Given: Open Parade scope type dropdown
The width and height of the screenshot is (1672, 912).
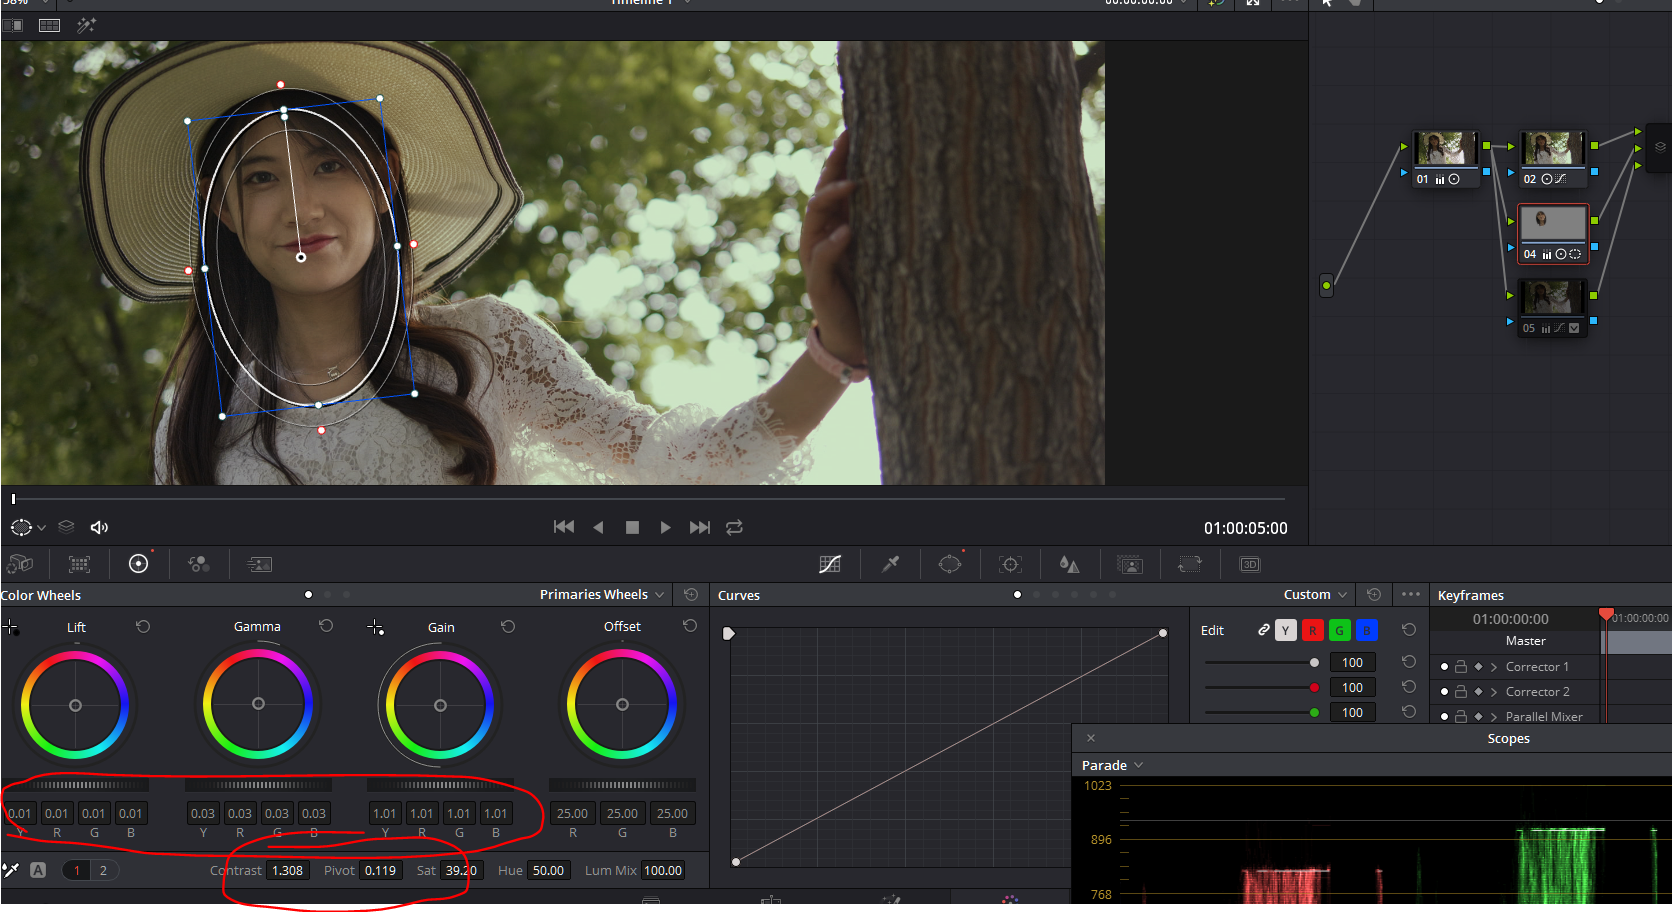Looking at the screenshot, I should (x=1112, y=765).
